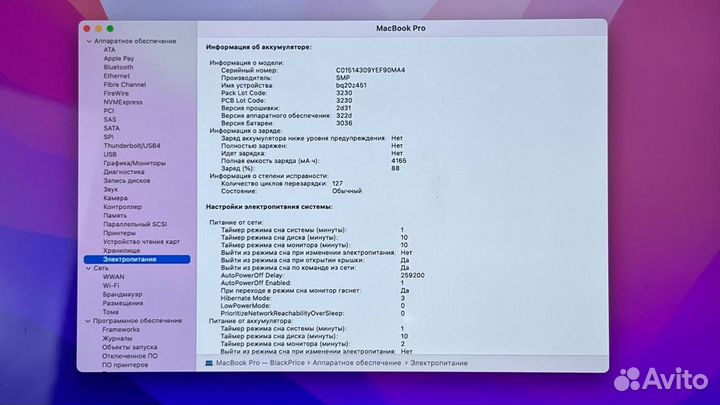720x405 pixels.
Task: Select Диагностика in the sidebar
Action: coord(124,172)
